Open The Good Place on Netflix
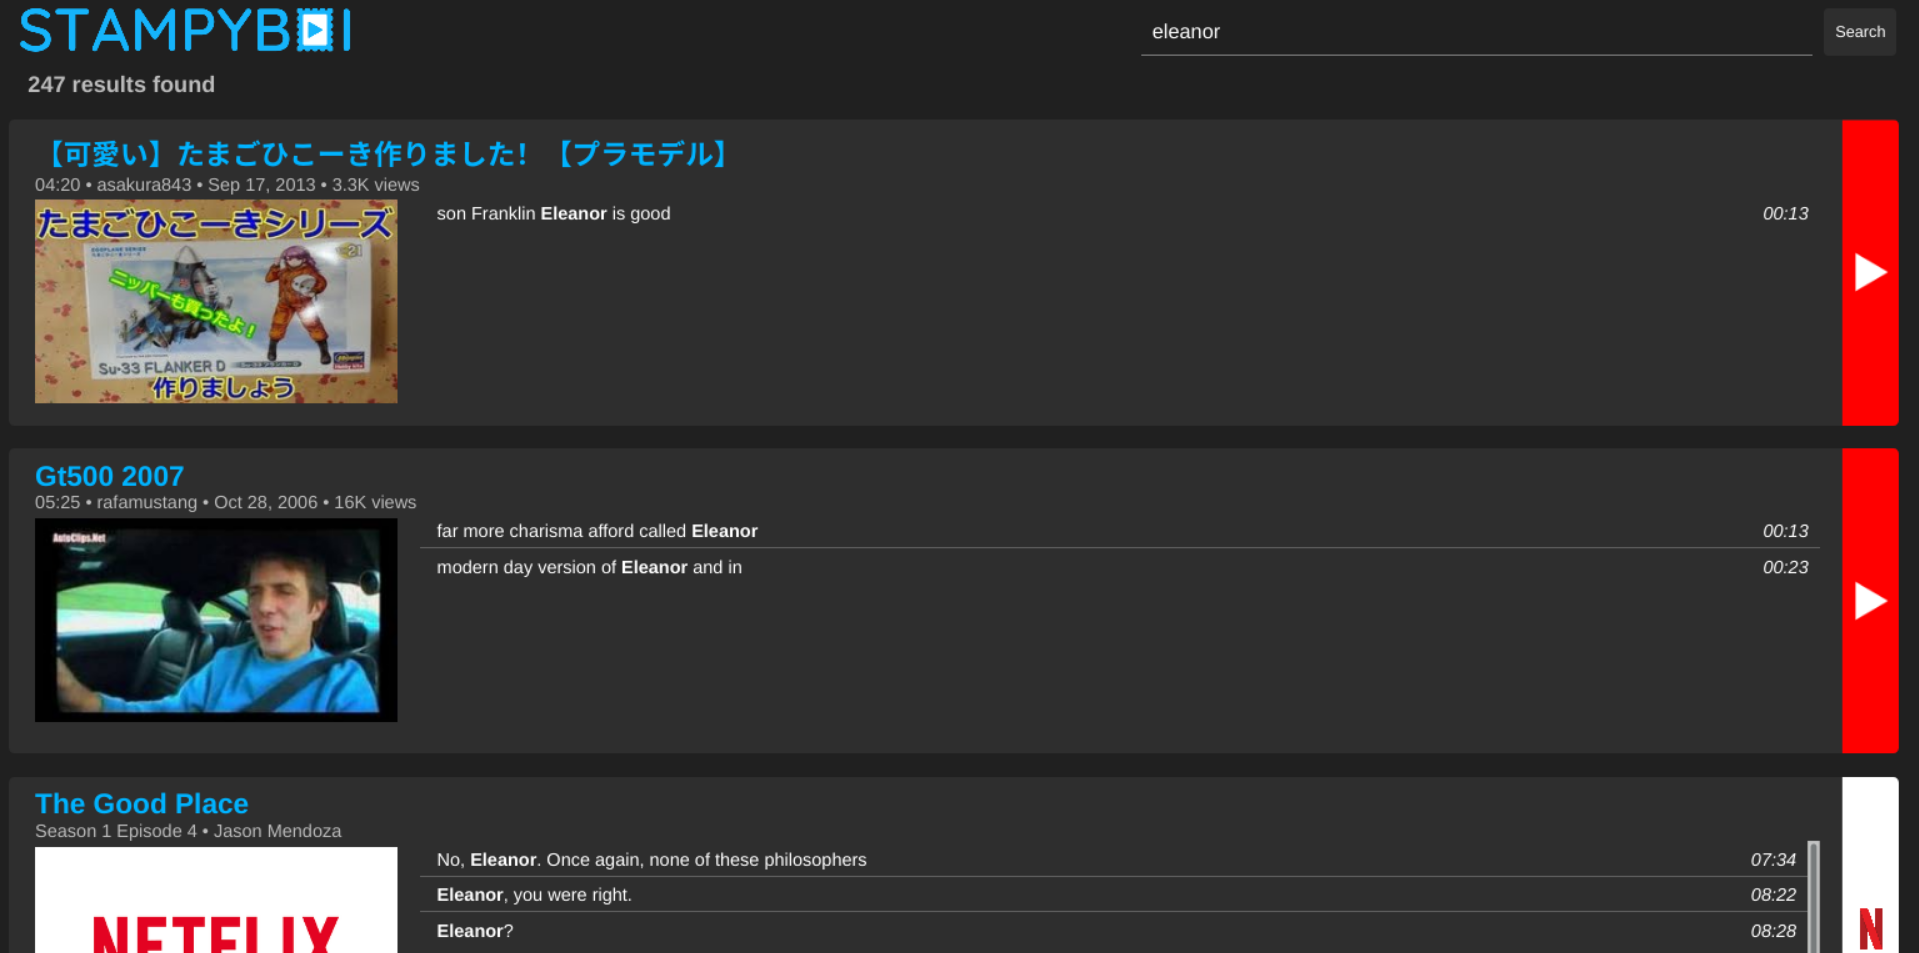Screen dimensions: 1919x953 tap(1870, 866)
